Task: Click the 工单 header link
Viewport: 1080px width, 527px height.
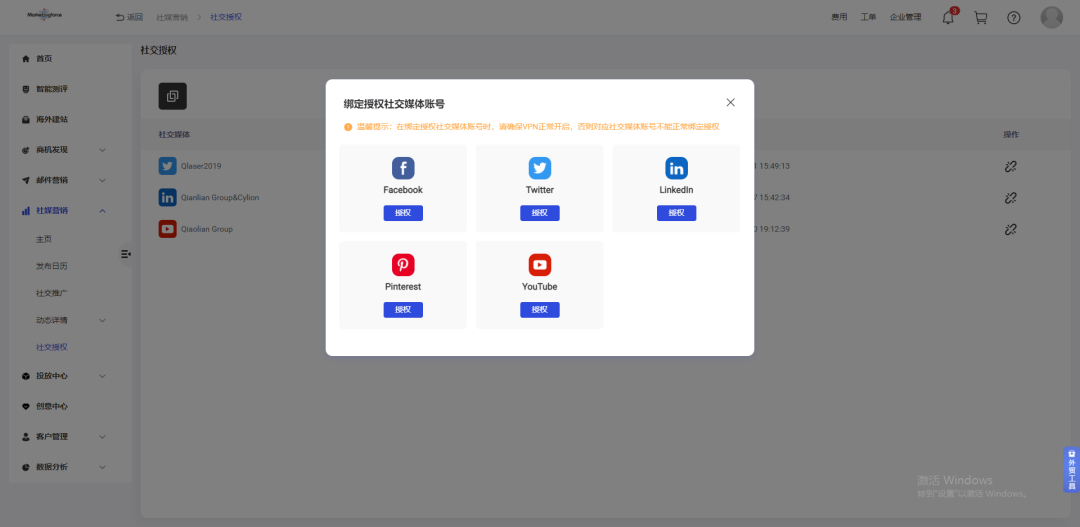Action: coord(869,17)
